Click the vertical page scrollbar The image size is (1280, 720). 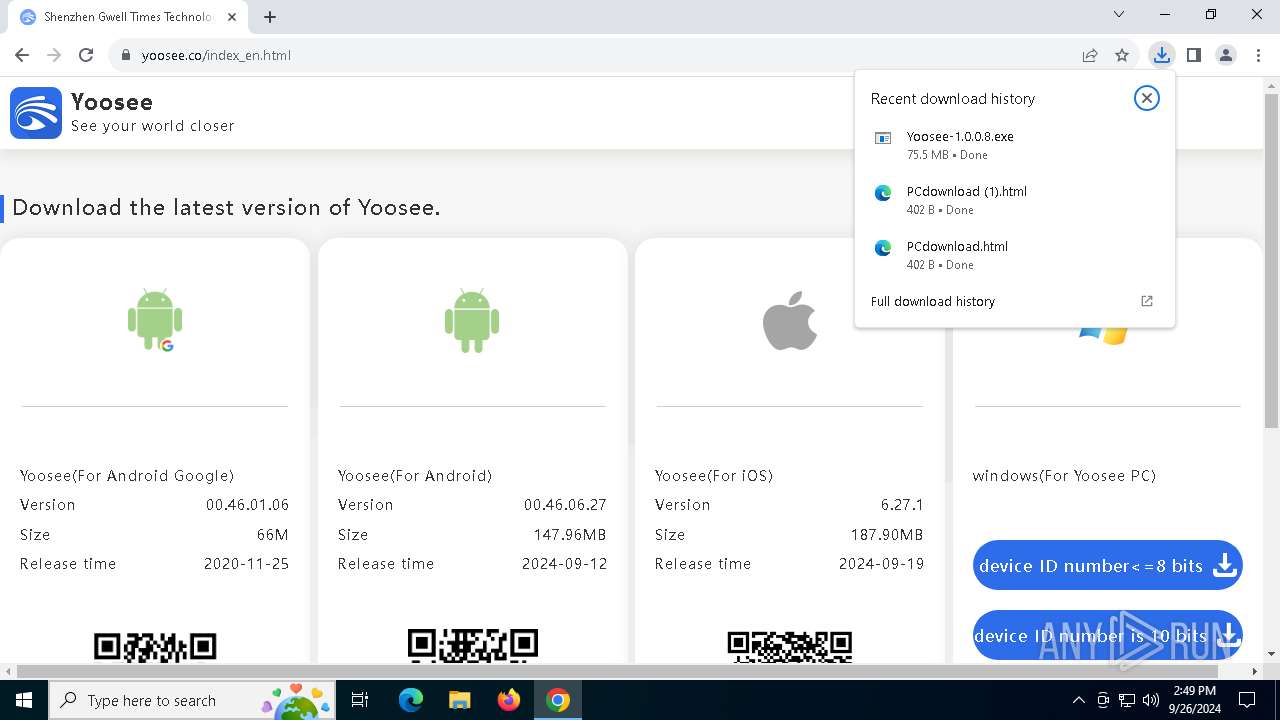click(1271, 260)
